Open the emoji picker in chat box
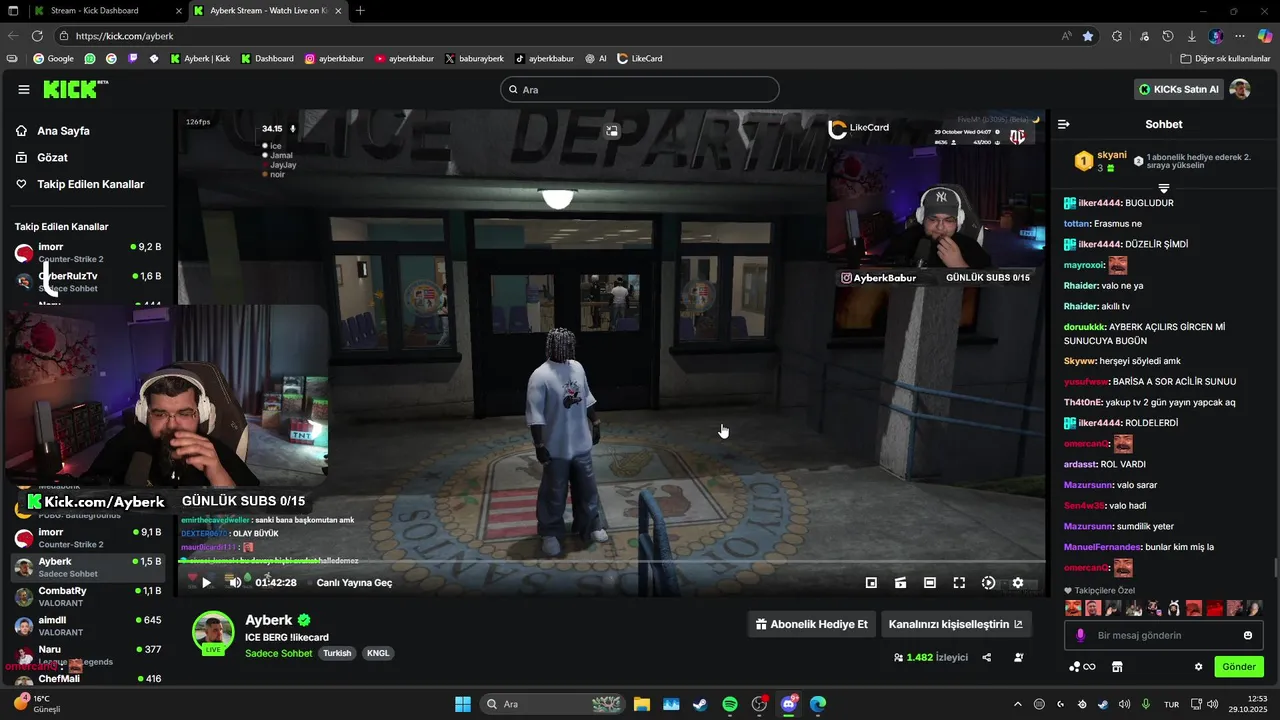The height and width of the screenshot is (720, 1280). tap(1248, 635)
